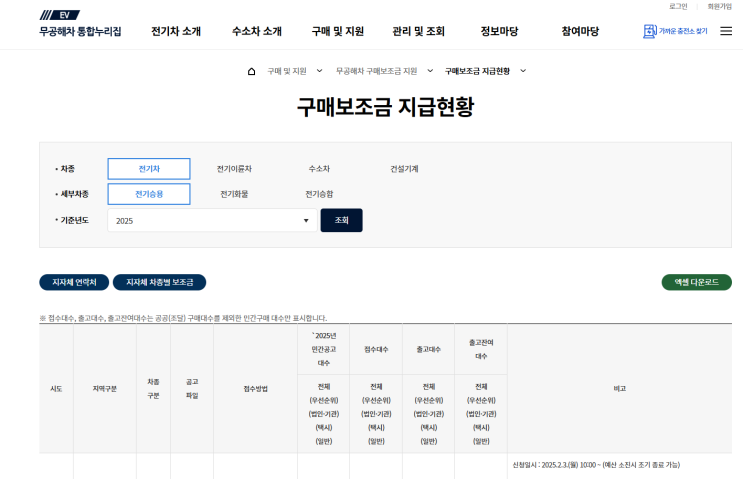Expand the 무공해차 구매보조금 지원 breadcrumb chevron
Viewport: 743px width, 479px height.
pos(430,71)
